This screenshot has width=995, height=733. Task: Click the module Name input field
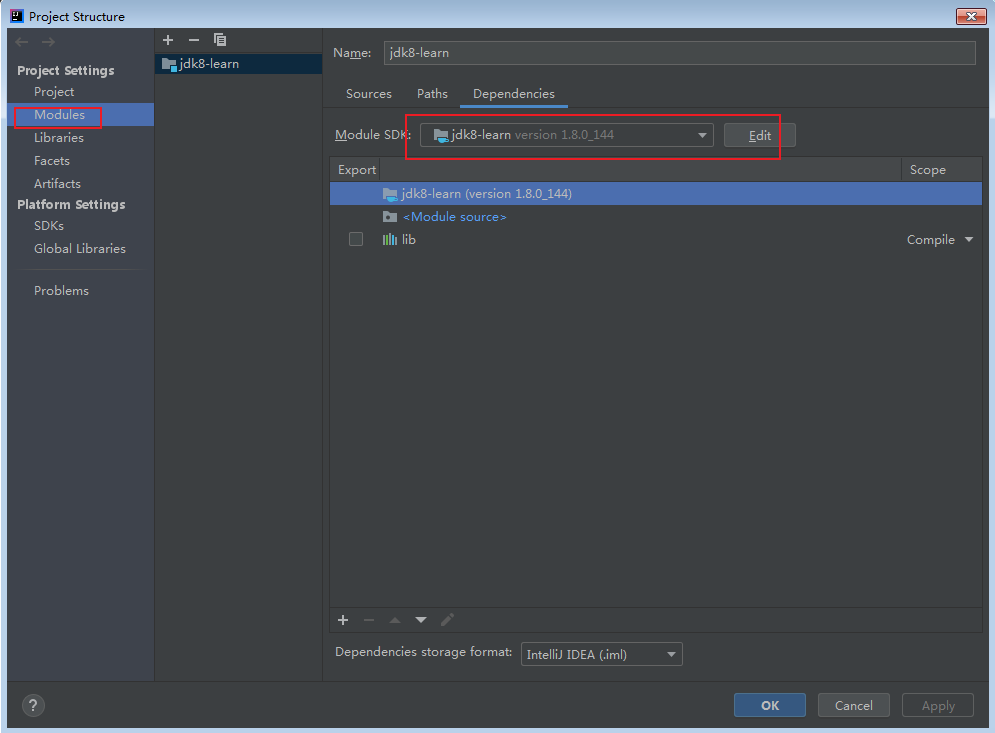point(680,53)
